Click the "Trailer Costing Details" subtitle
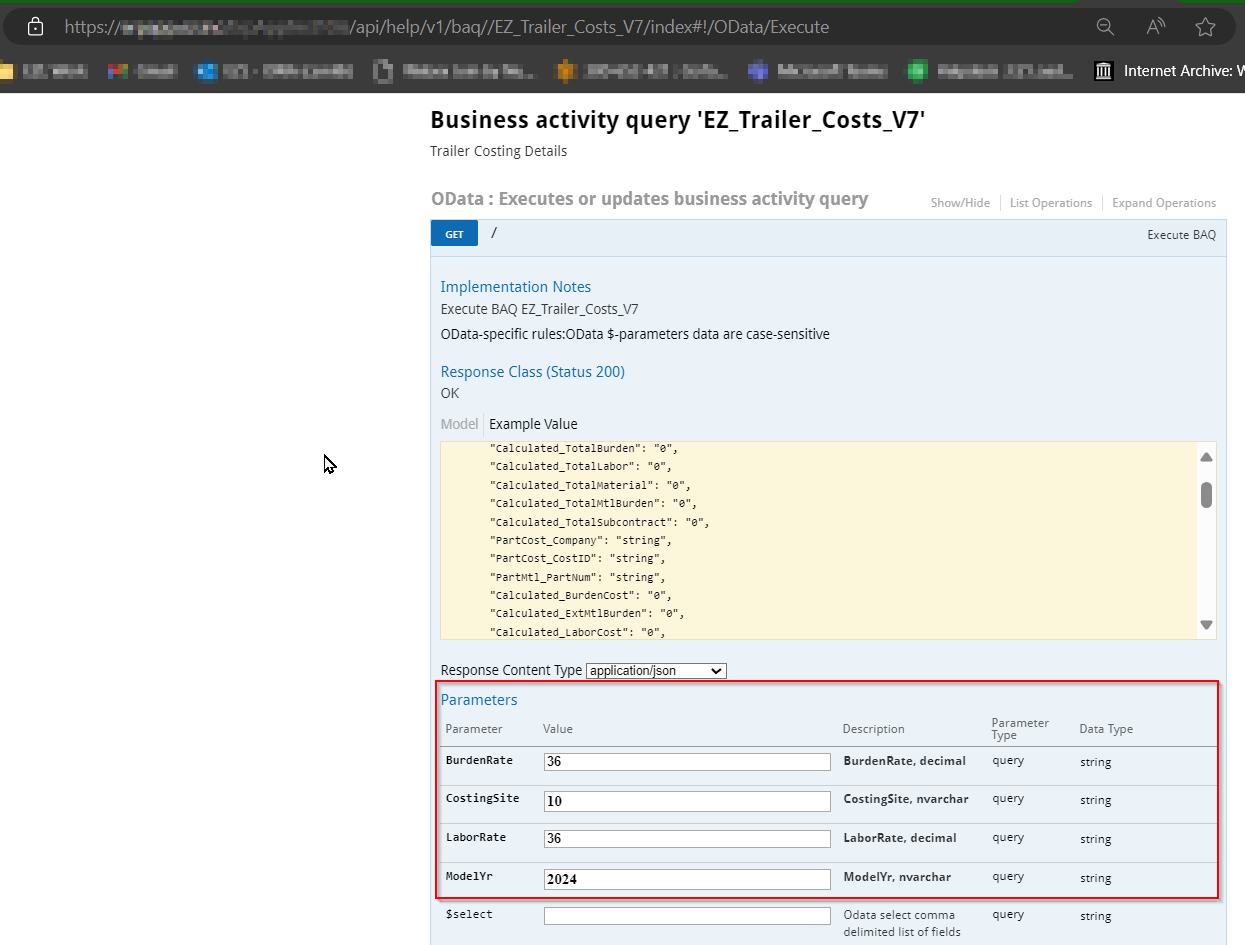Viewport: 1245px width, 945px height. tap(499, 151)
